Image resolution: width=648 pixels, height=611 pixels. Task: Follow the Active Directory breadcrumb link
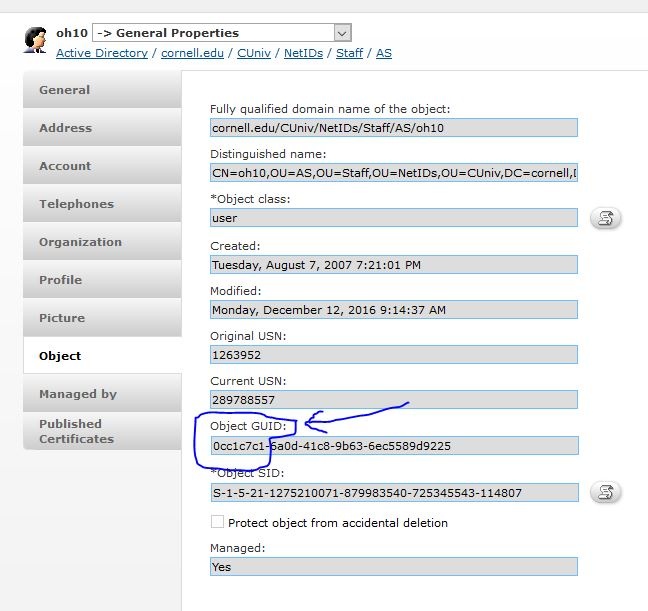pos(102,53)
